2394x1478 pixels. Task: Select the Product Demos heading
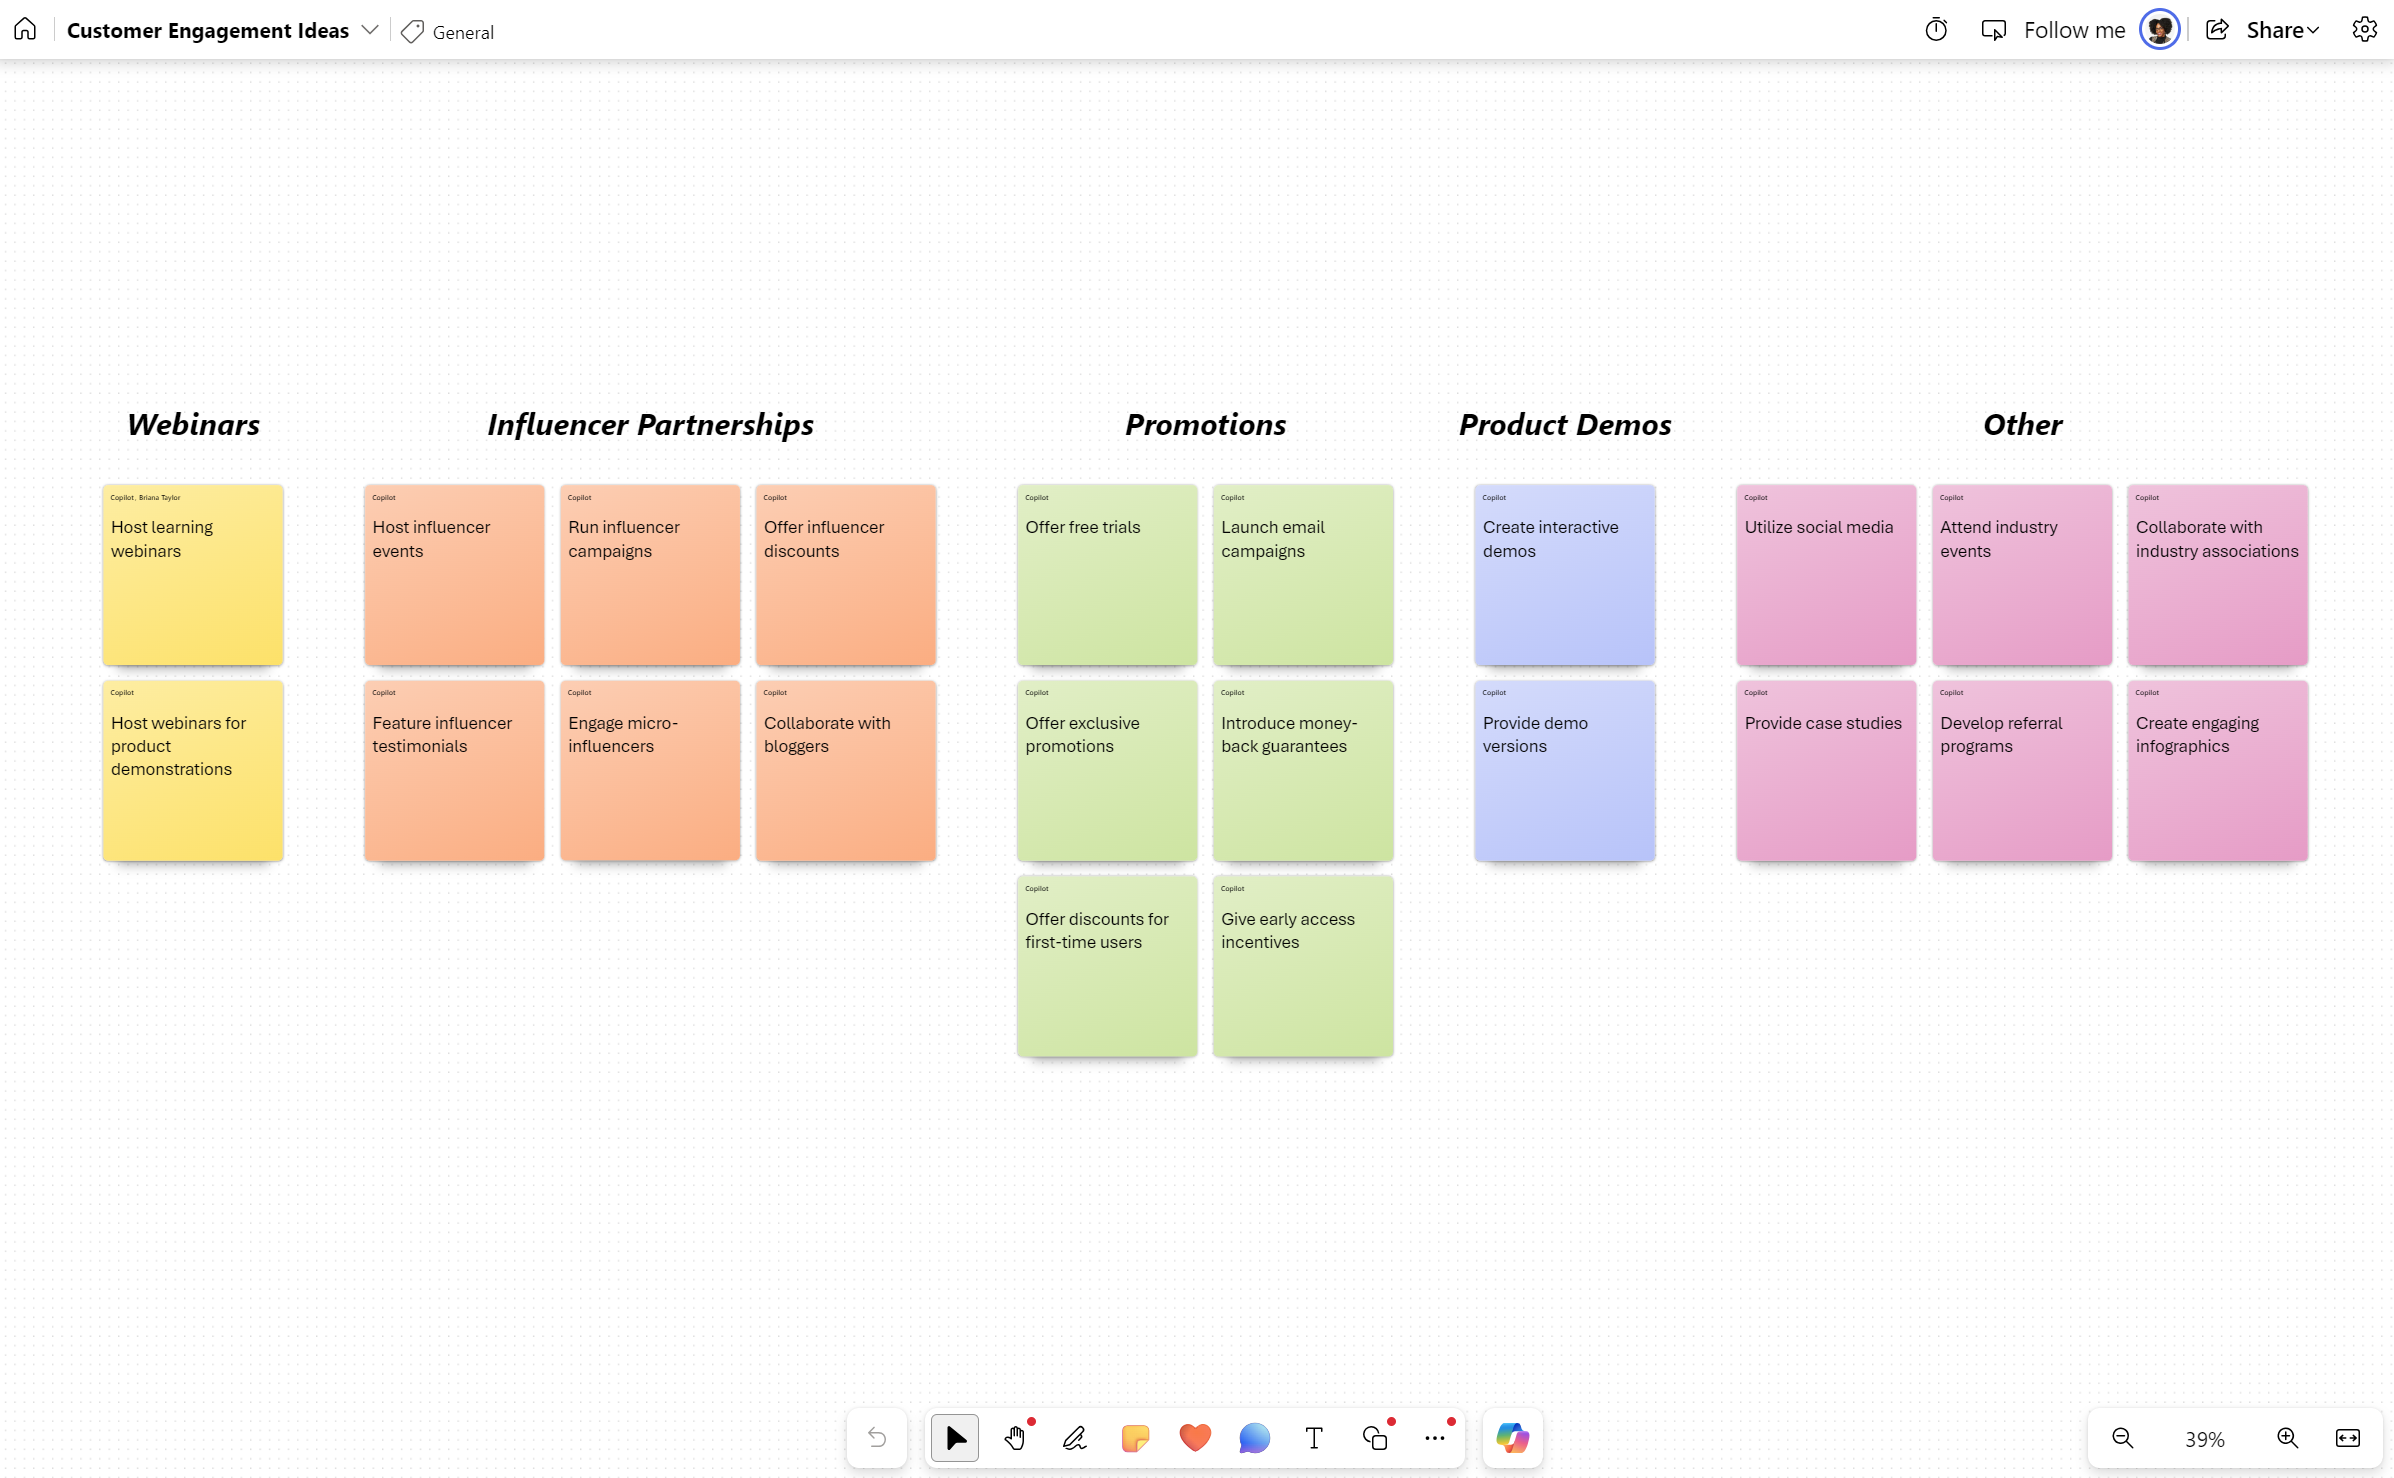pos(1565,425)
